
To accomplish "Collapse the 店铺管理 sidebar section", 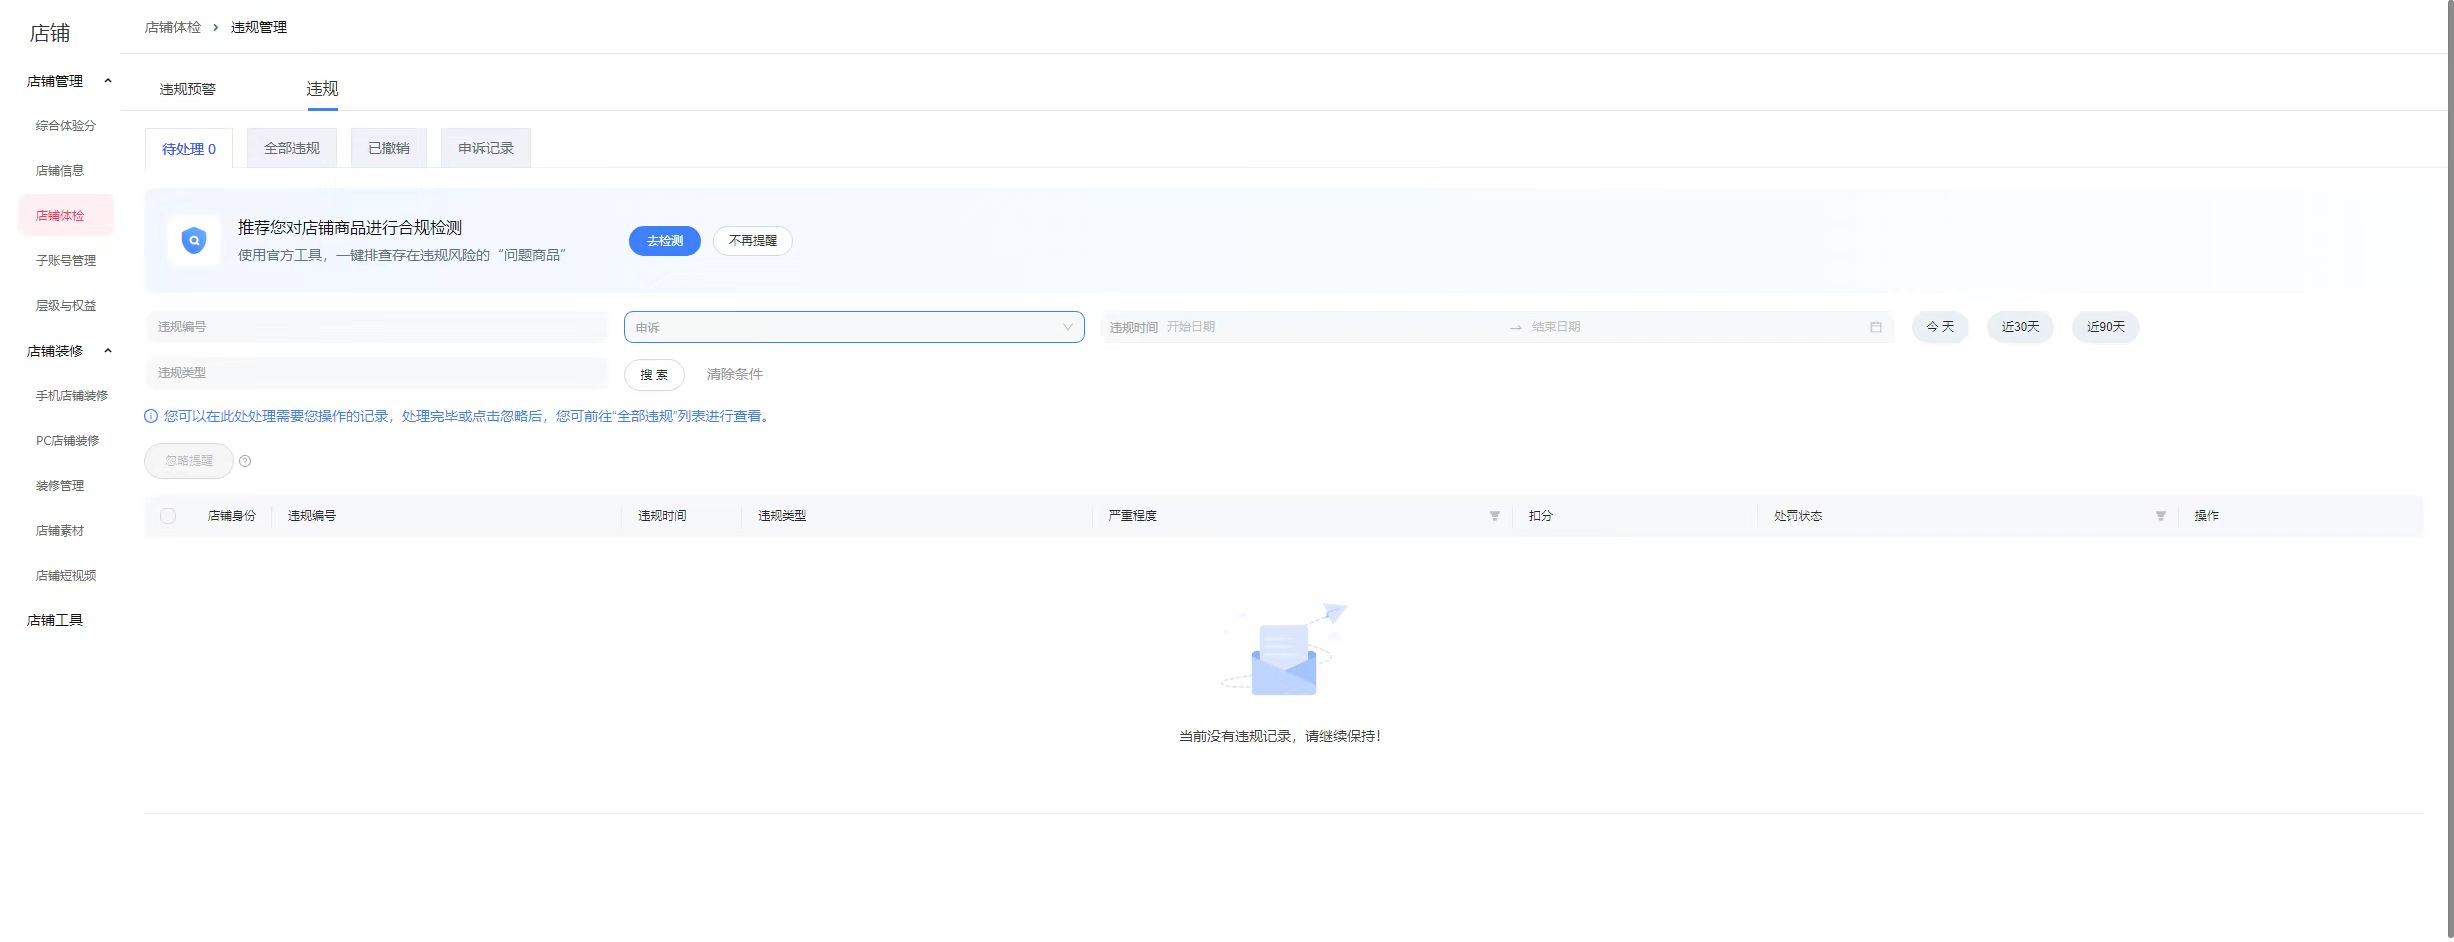I will (108, 81).
